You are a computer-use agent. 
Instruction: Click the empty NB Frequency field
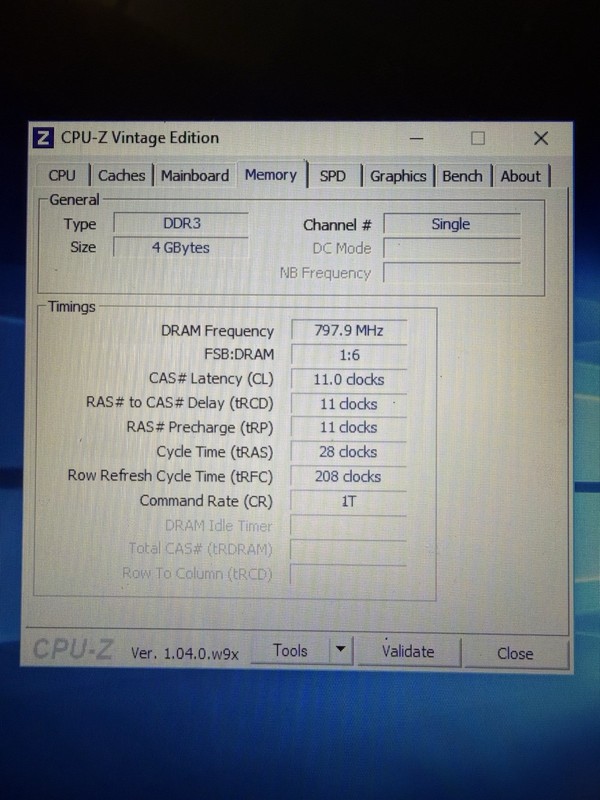pyautogui.click(x=452, y=273)
